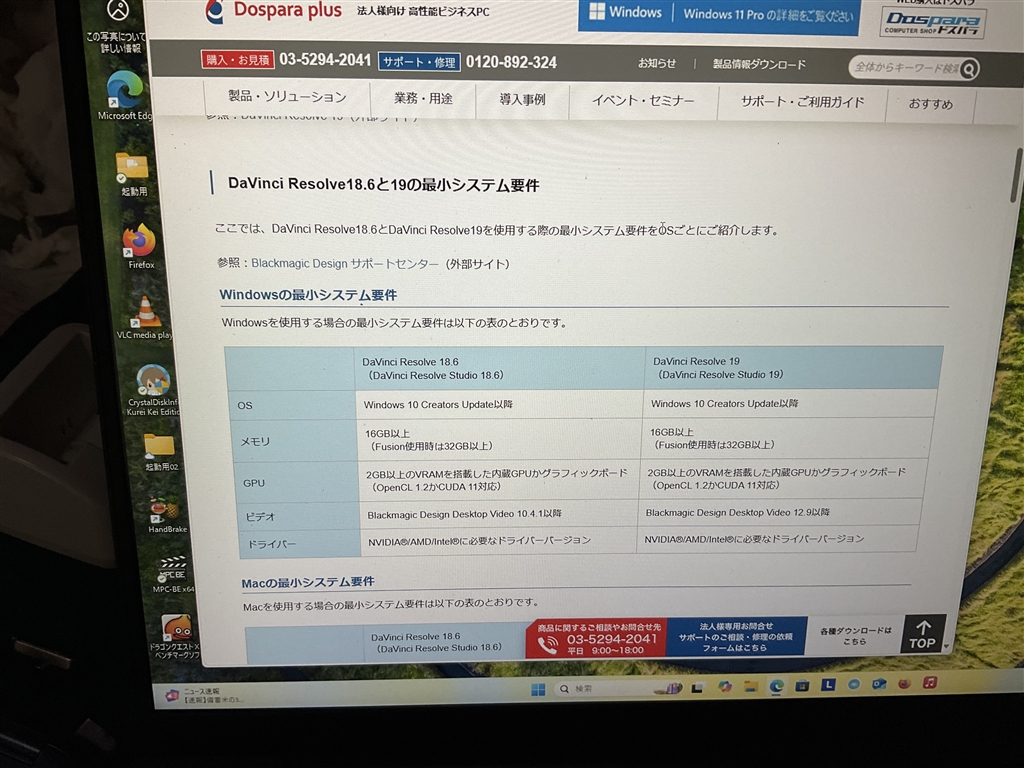
Task: Click the Dospara plus logo
Action: (x=274, y=11)
